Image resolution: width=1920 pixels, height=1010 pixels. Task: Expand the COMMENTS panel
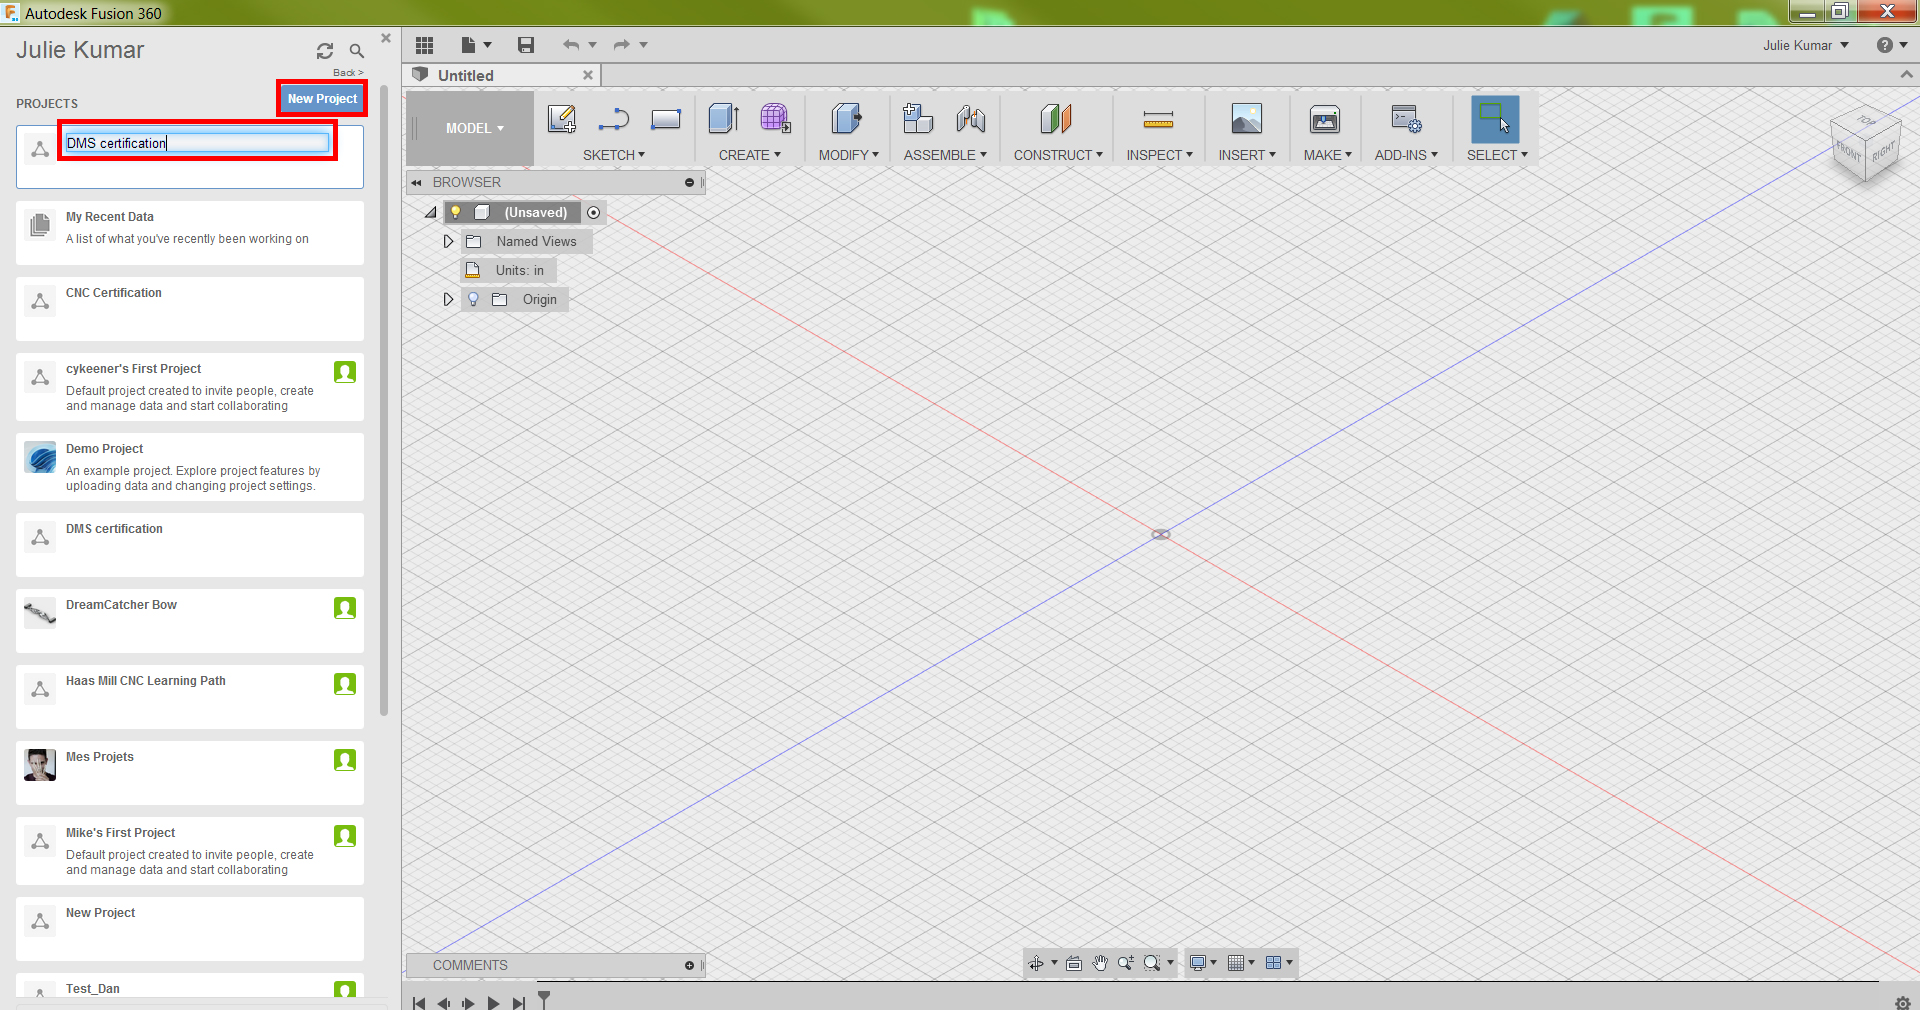[689, 965]
